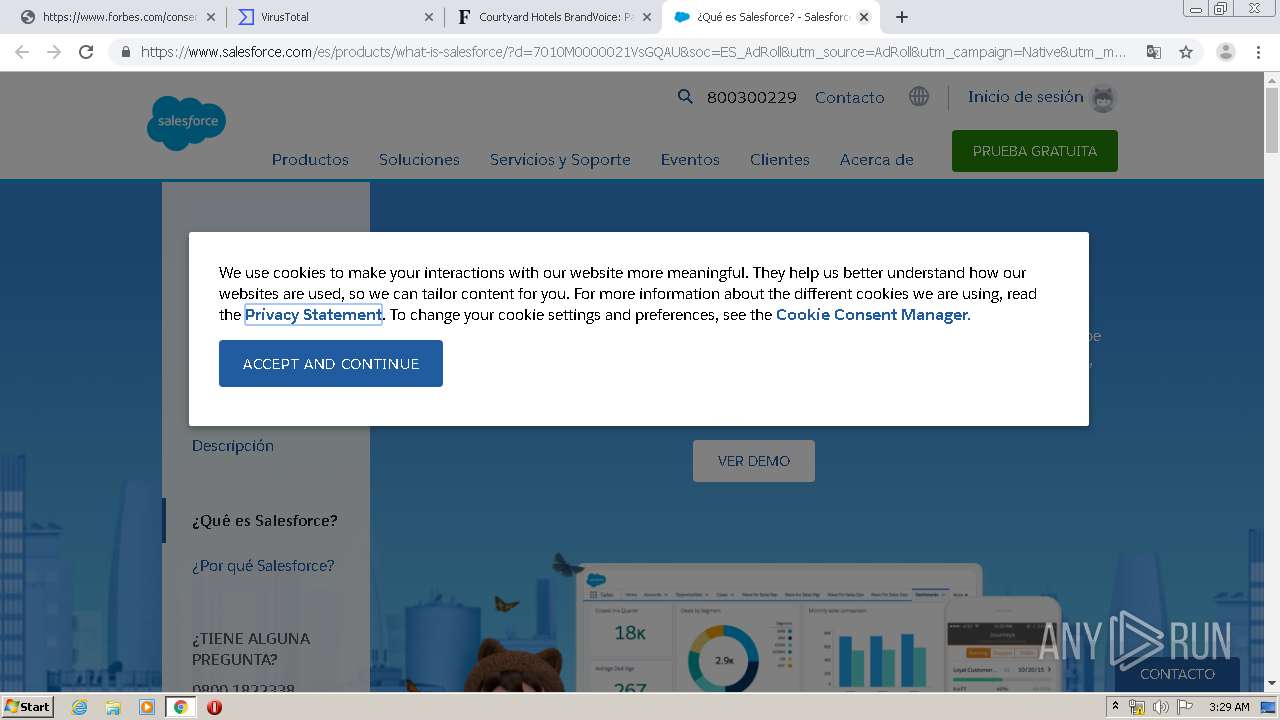Open the Productos menu

click(x=310, y=159)
